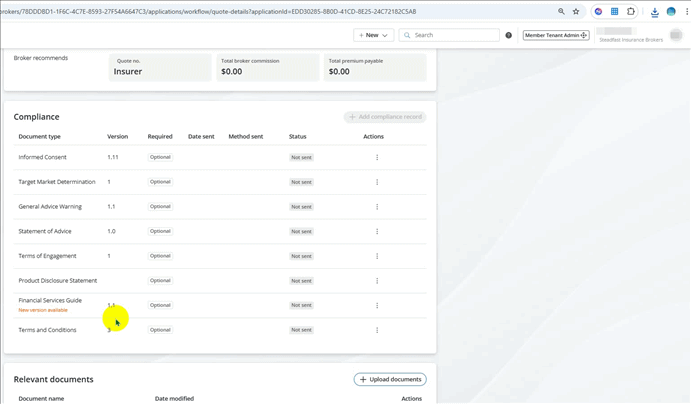Open actions menu for Product Disclosure Statement
691x404 pixels.
[377, 281]
